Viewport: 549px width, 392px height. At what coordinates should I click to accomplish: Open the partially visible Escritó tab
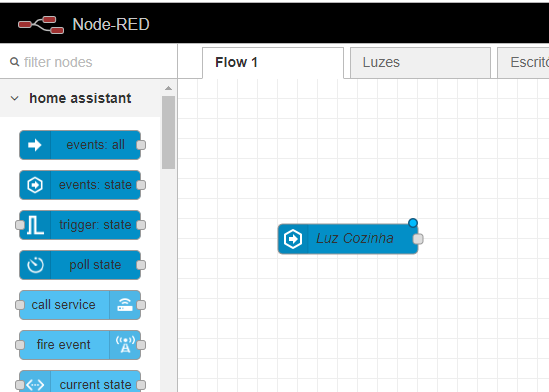[x=523, y=63]
